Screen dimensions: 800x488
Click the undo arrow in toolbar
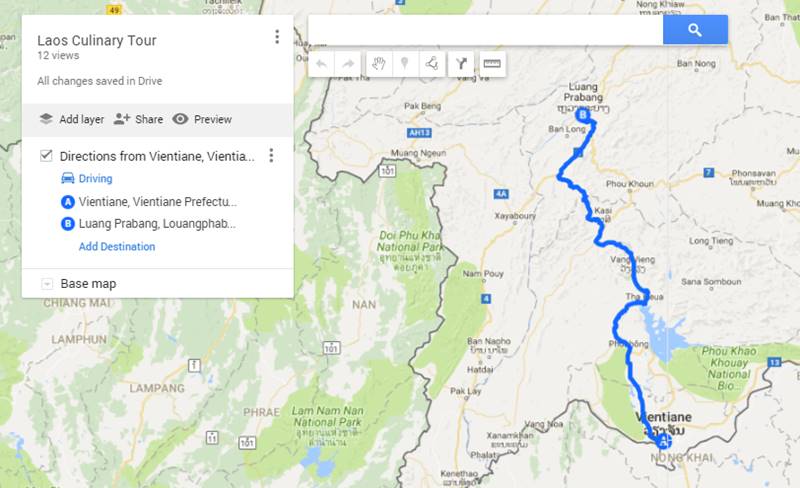coord(321,64)
